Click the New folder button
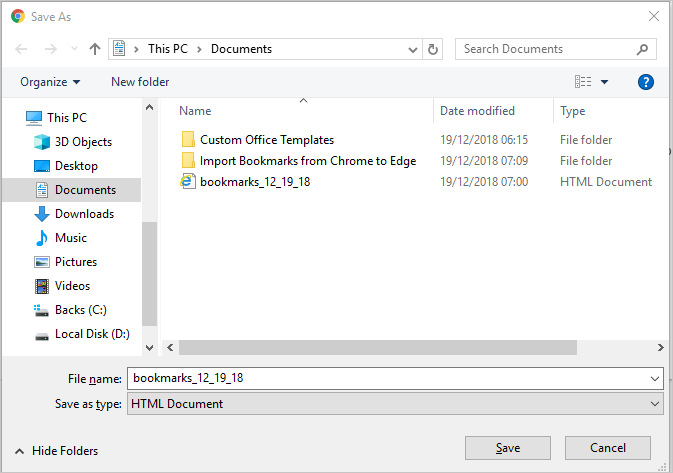673x473 pixels. [140, 82]
